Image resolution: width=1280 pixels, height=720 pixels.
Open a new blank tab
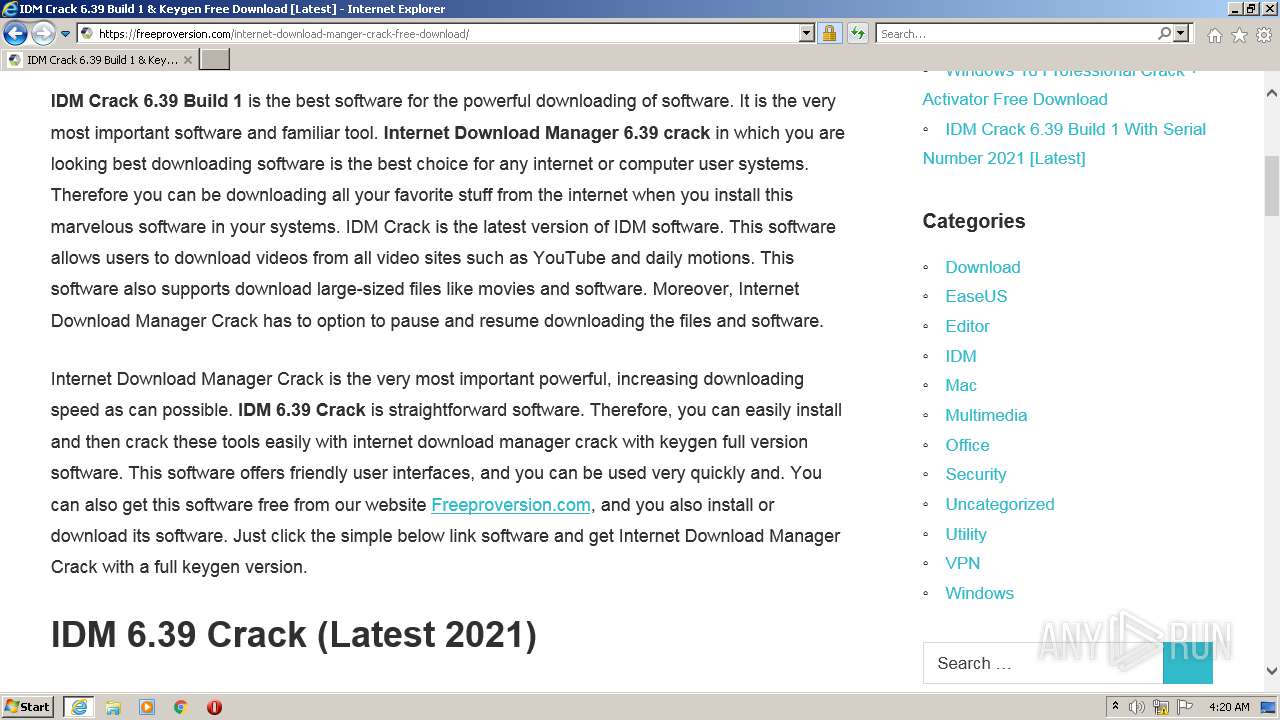pos(214,60)
